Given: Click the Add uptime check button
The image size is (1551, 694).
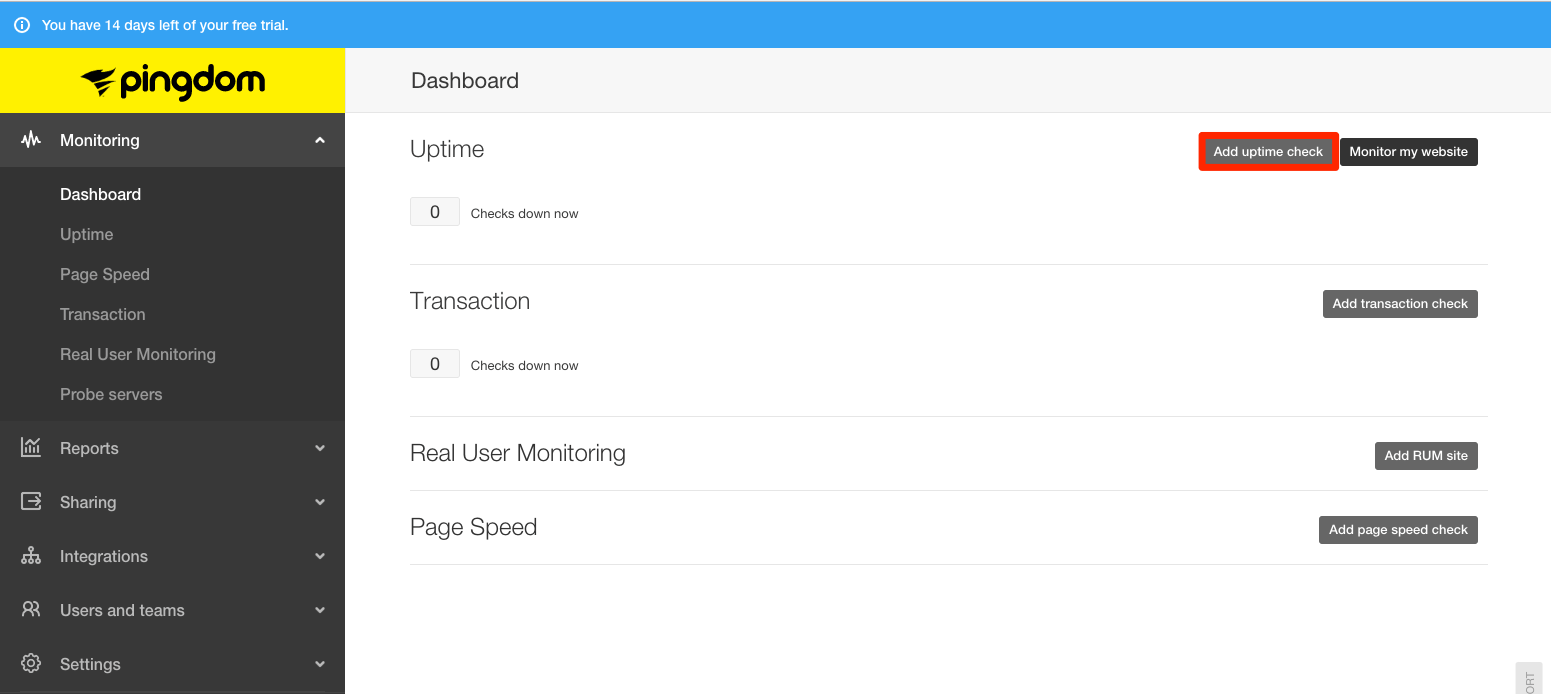Looking at the screenshot, I should point(1268,151).
